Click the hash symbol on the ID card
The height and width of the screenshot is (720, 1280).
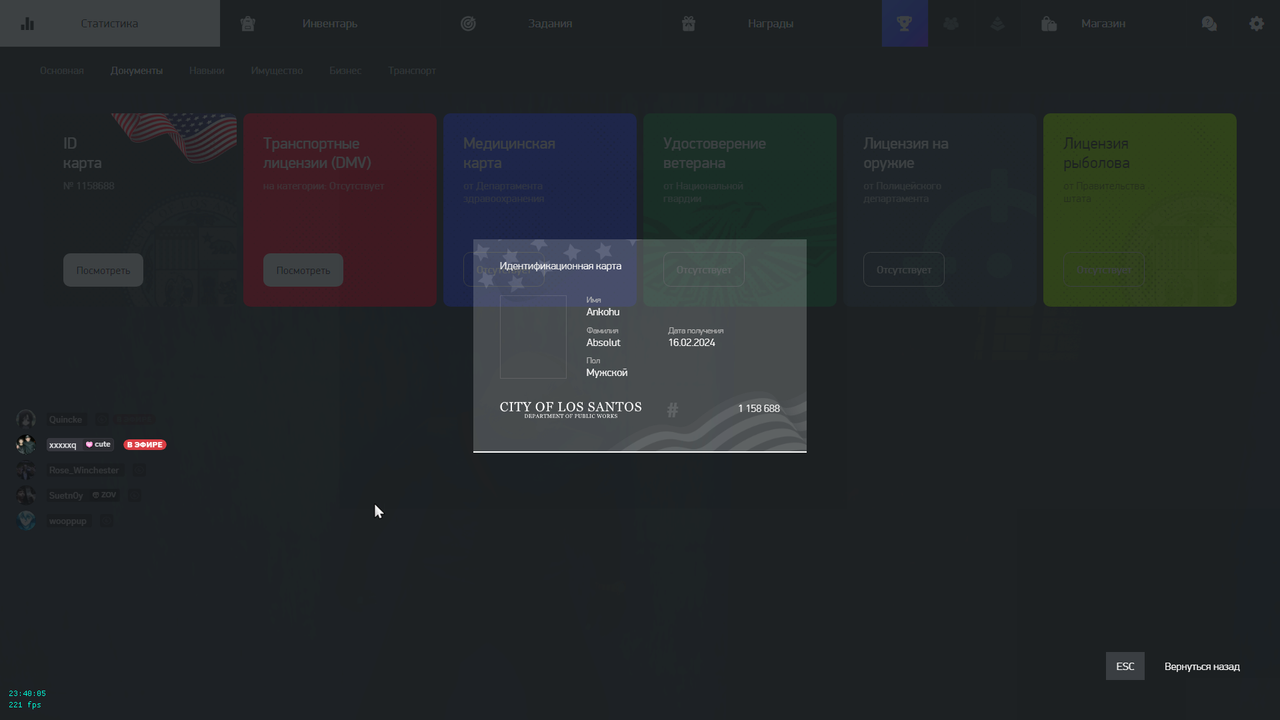[672, 410]
